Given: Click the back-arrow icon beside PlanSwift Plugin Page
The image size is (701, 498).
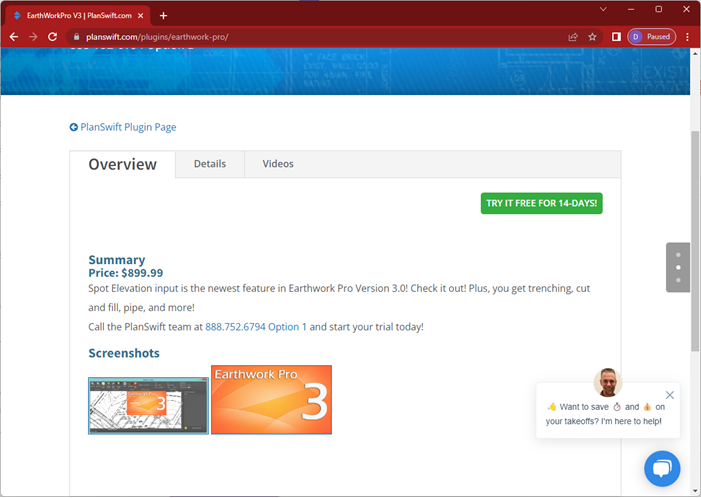Looking at the screenshot, I should 74,127.
